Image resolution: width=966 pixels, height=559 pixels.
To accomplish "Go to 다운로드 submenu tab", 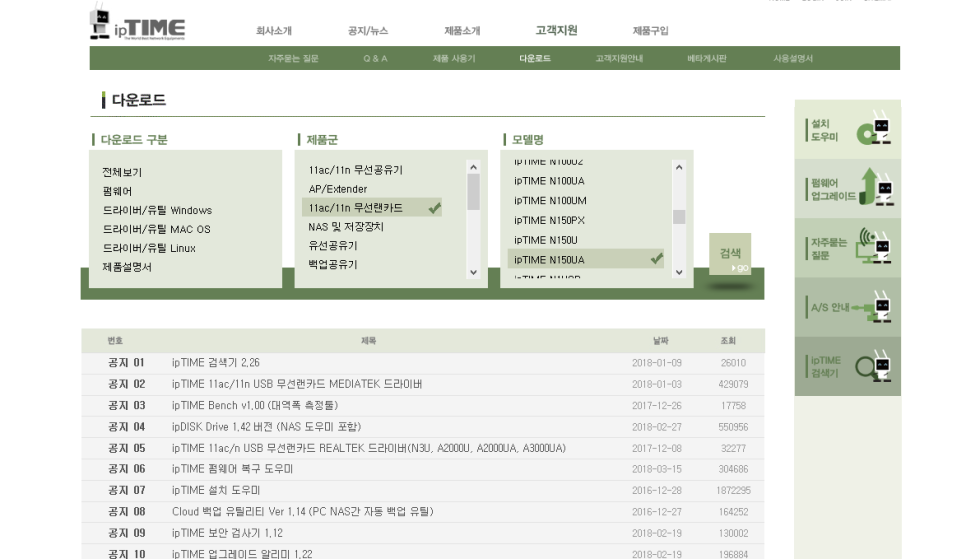I will [x=535, y=59].
